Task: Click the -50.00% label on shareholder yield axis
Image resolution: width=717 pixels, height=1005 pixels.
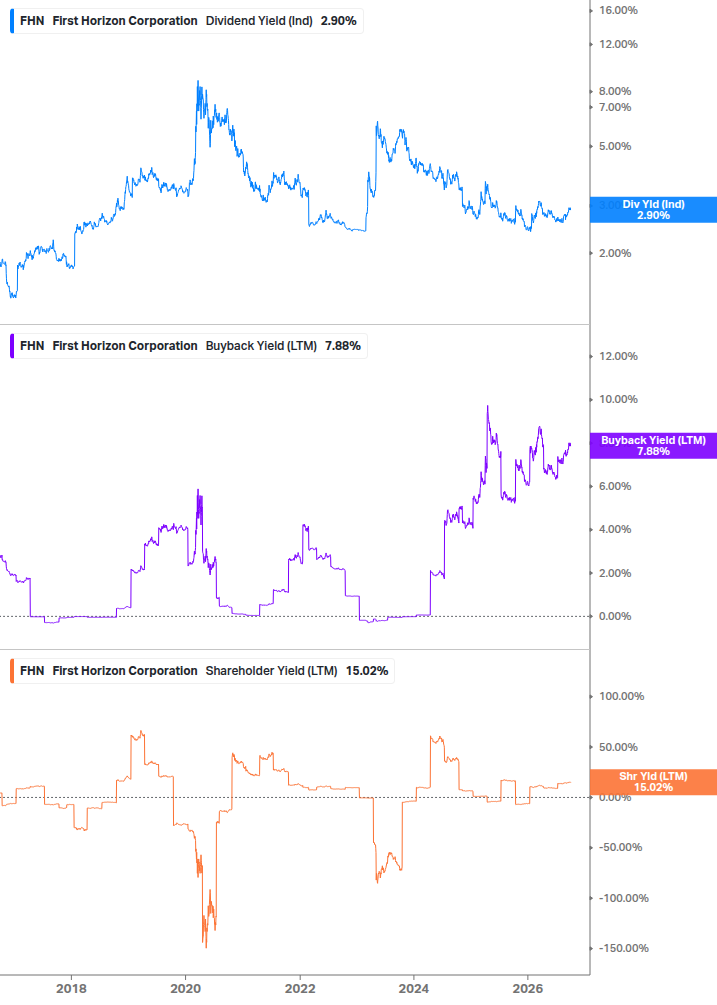Action: coord(620,847)
